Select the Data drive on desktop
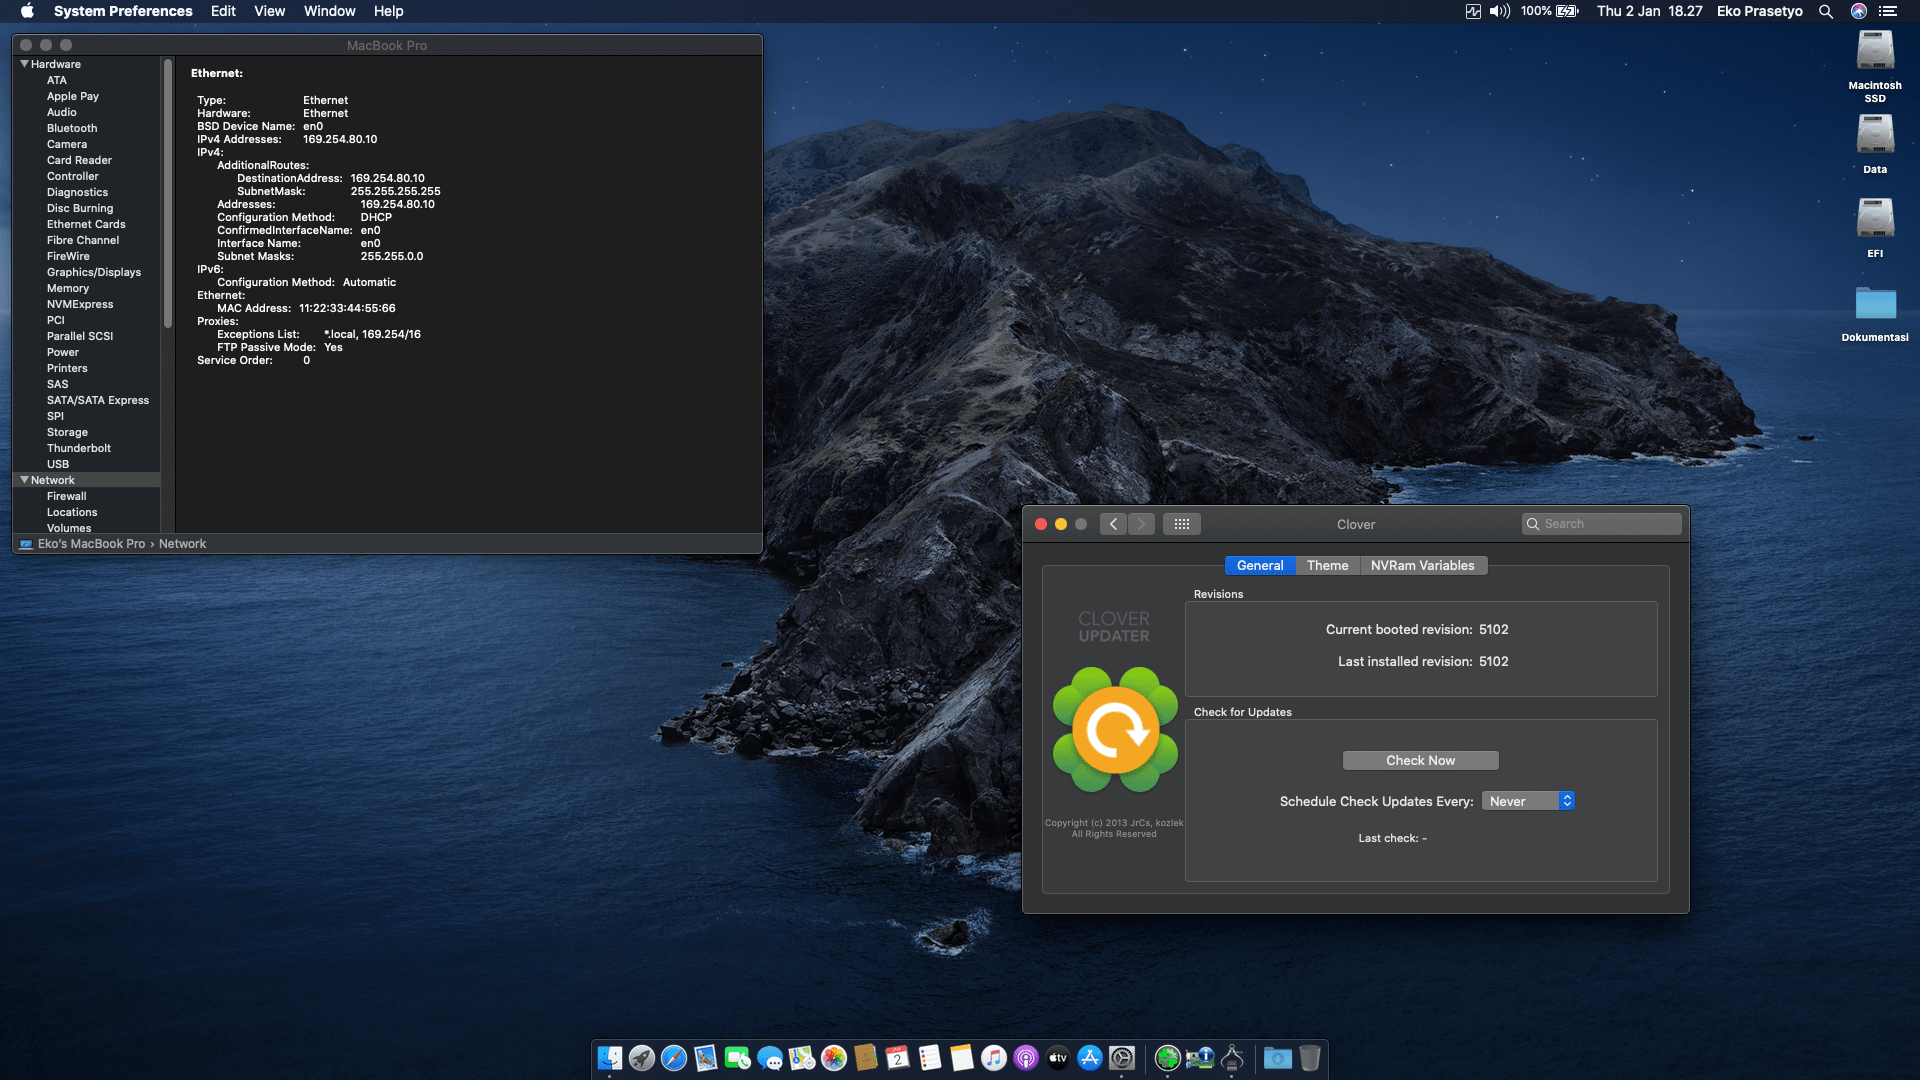Viewport: 1920px width, 1080px height. pos(1875,144)
